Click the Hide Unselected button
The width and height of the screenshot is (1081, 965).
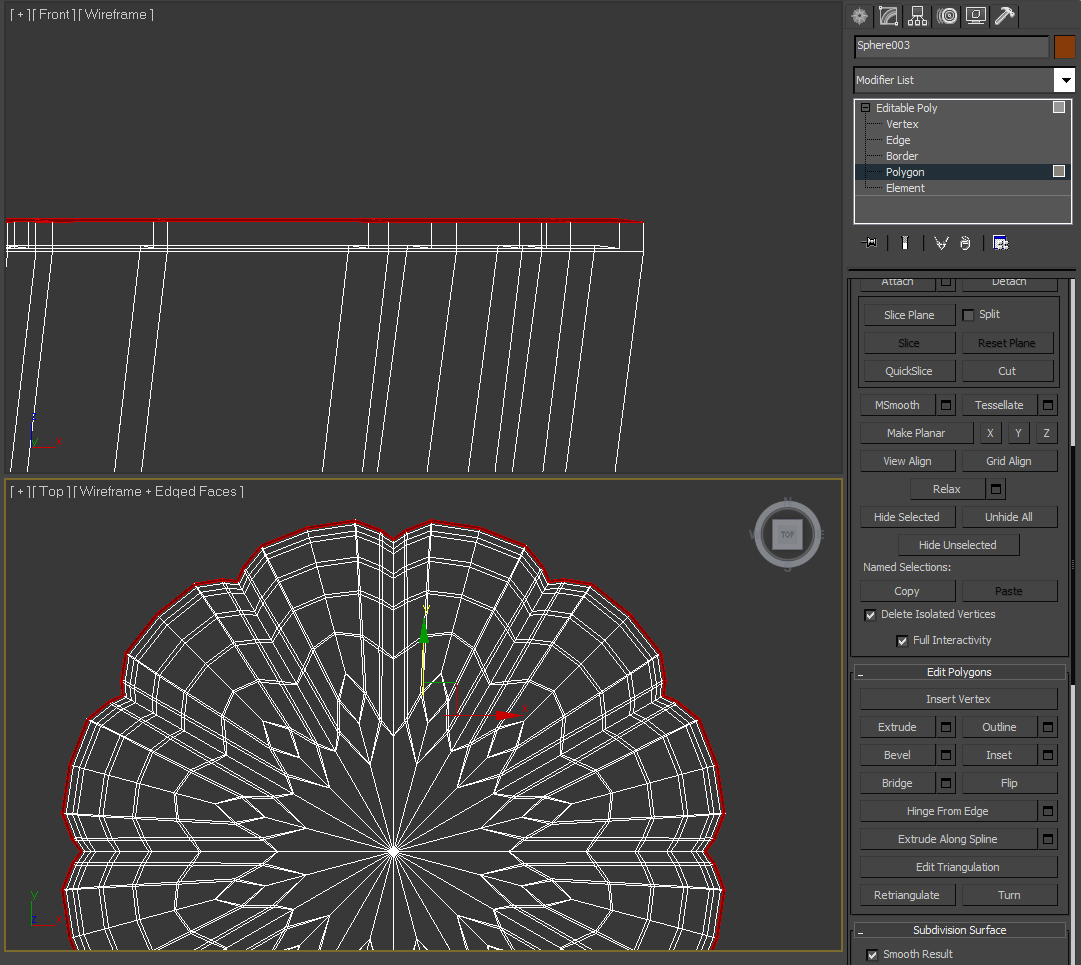pos(958,545)
